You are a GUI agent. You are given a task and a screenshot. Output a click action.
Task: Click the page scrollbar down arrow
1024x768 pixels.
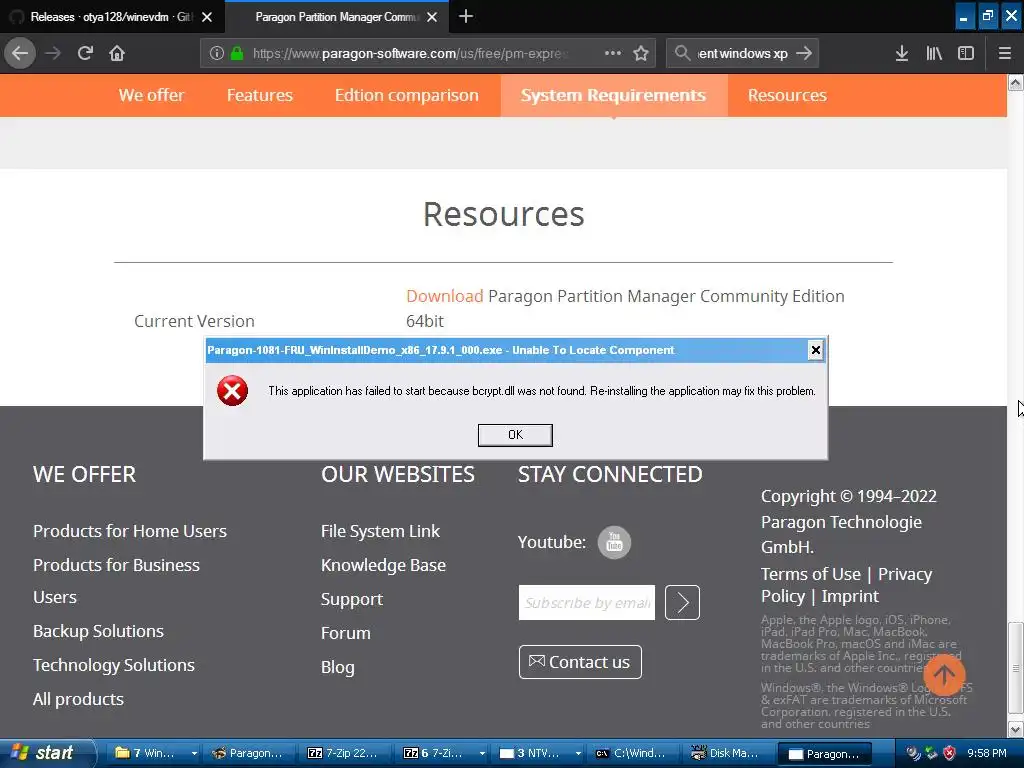(x=1016, y=729)
